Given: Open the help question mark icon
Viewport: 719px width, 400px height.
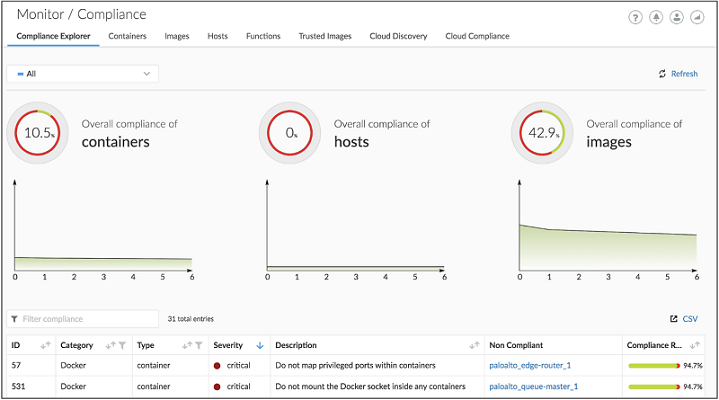Looking at the screenshot, I should pos(636,18).
